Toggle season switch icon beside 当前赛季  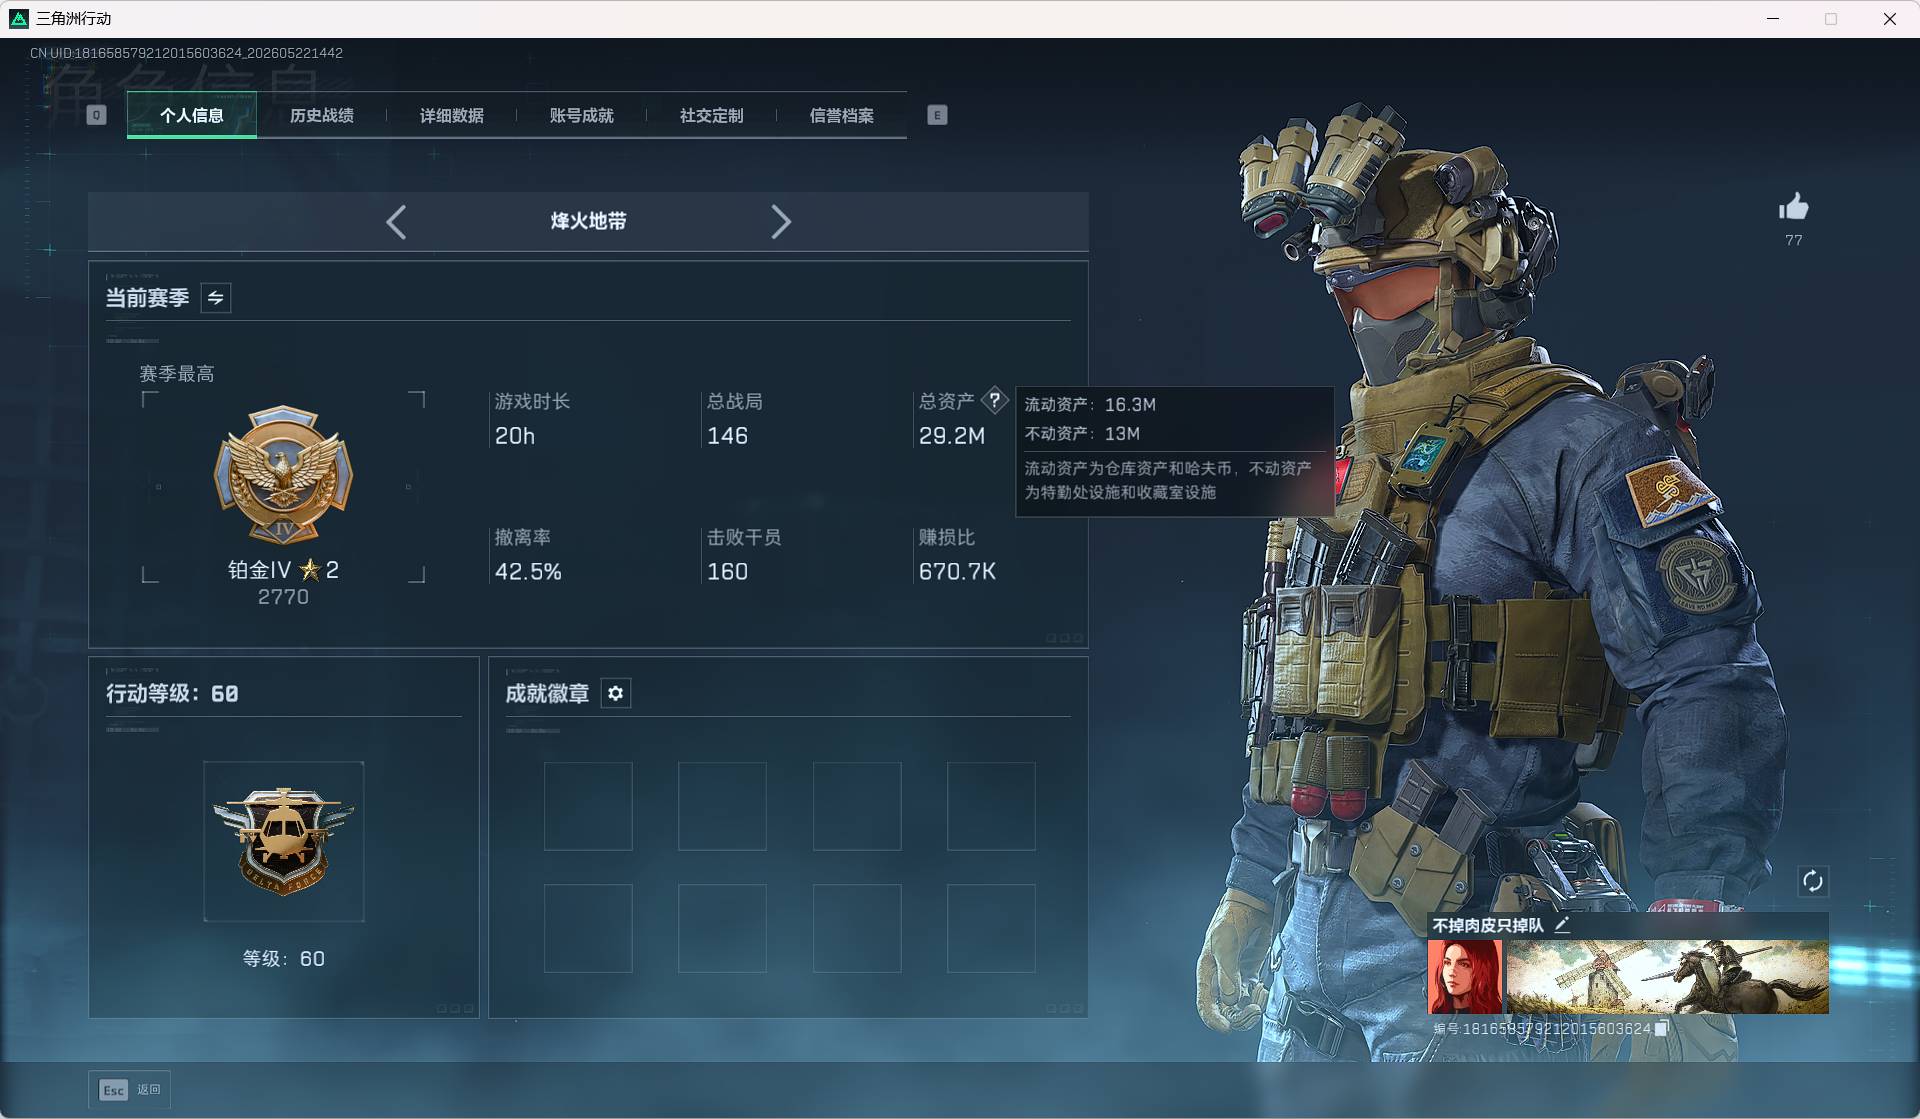point(216,298)
